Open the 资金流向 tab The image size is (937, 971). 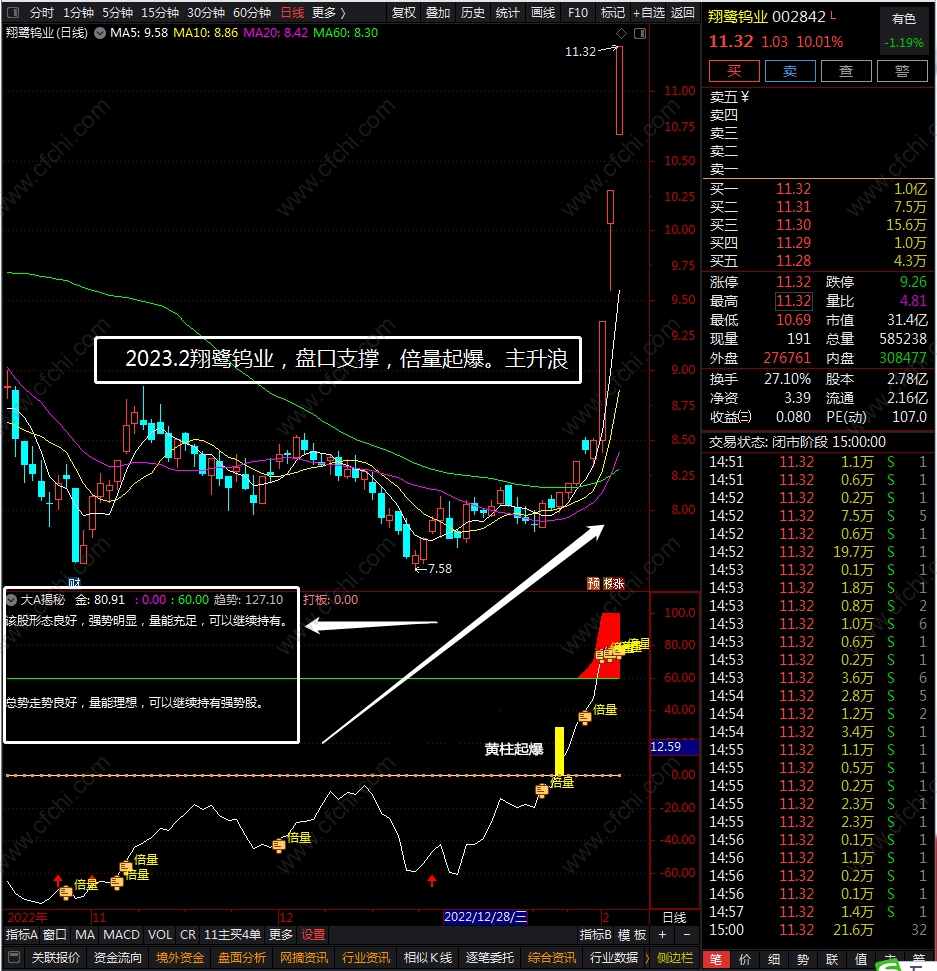pos(118,957)
